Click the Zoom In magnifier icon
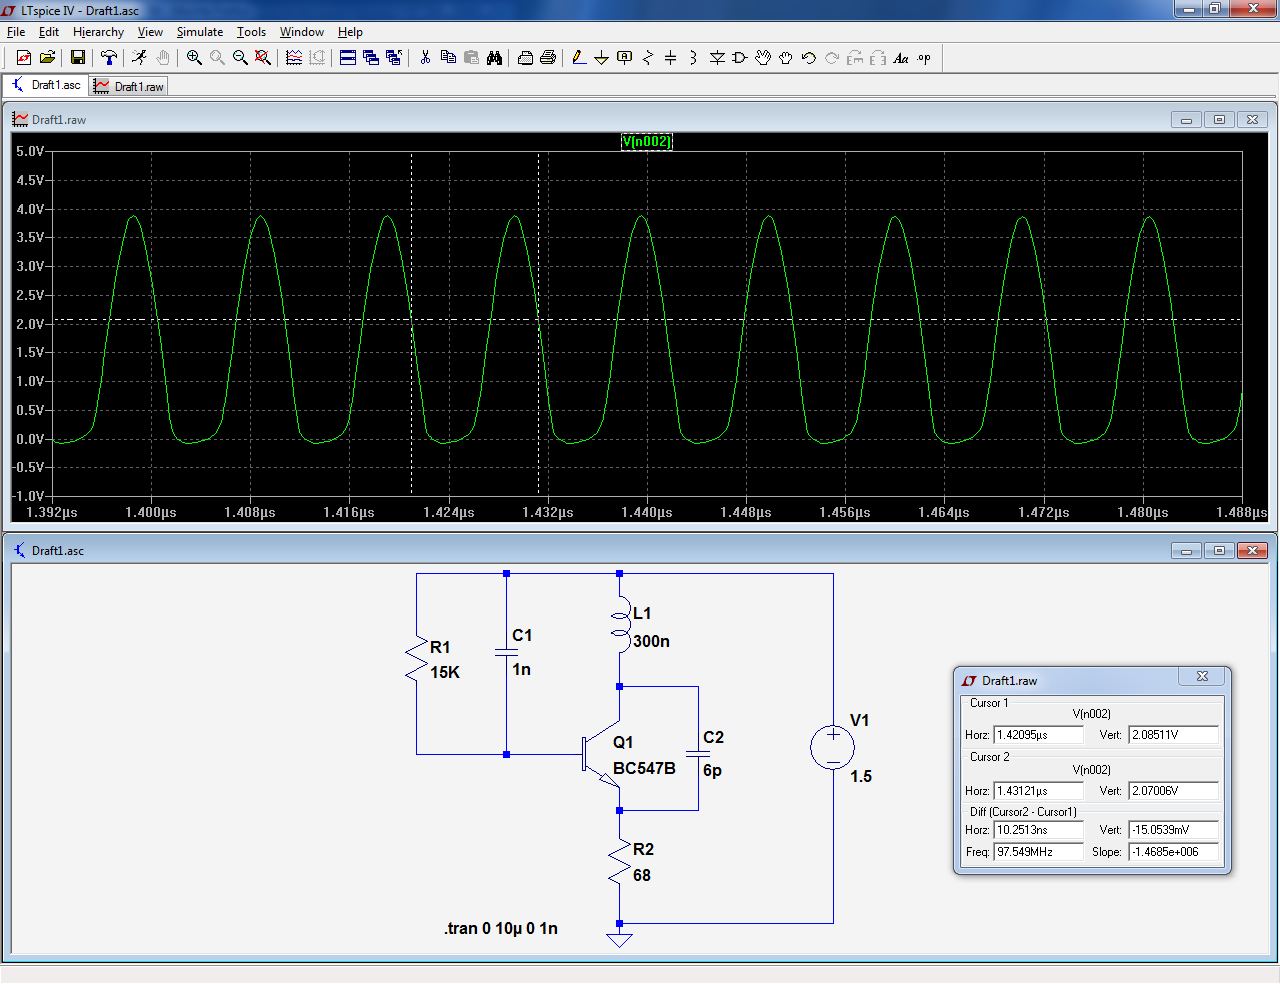The height and width of the screenshot is (984, 1280). coord(194,58)
